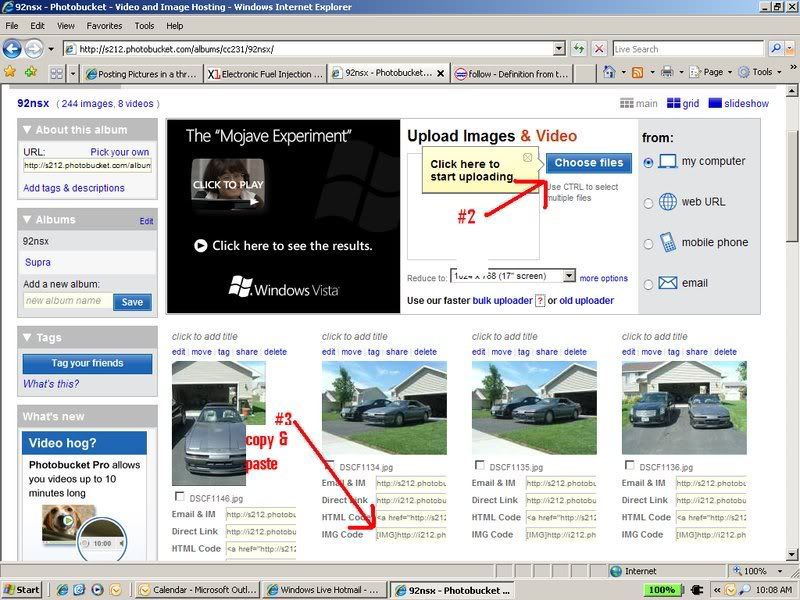The image size is (800, 600).
Task: Click the Refresh page icon
Action: point(579,49)
